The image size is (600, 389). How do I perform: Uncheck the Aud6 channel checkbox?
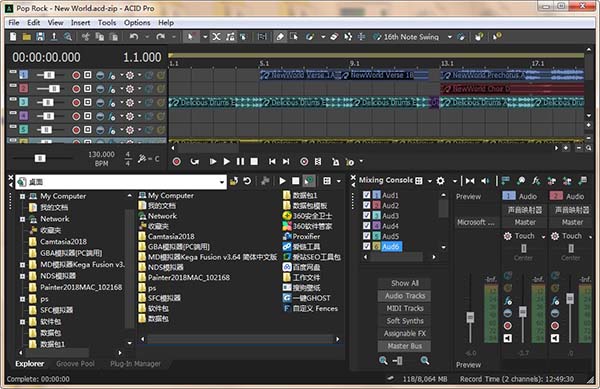367,247
